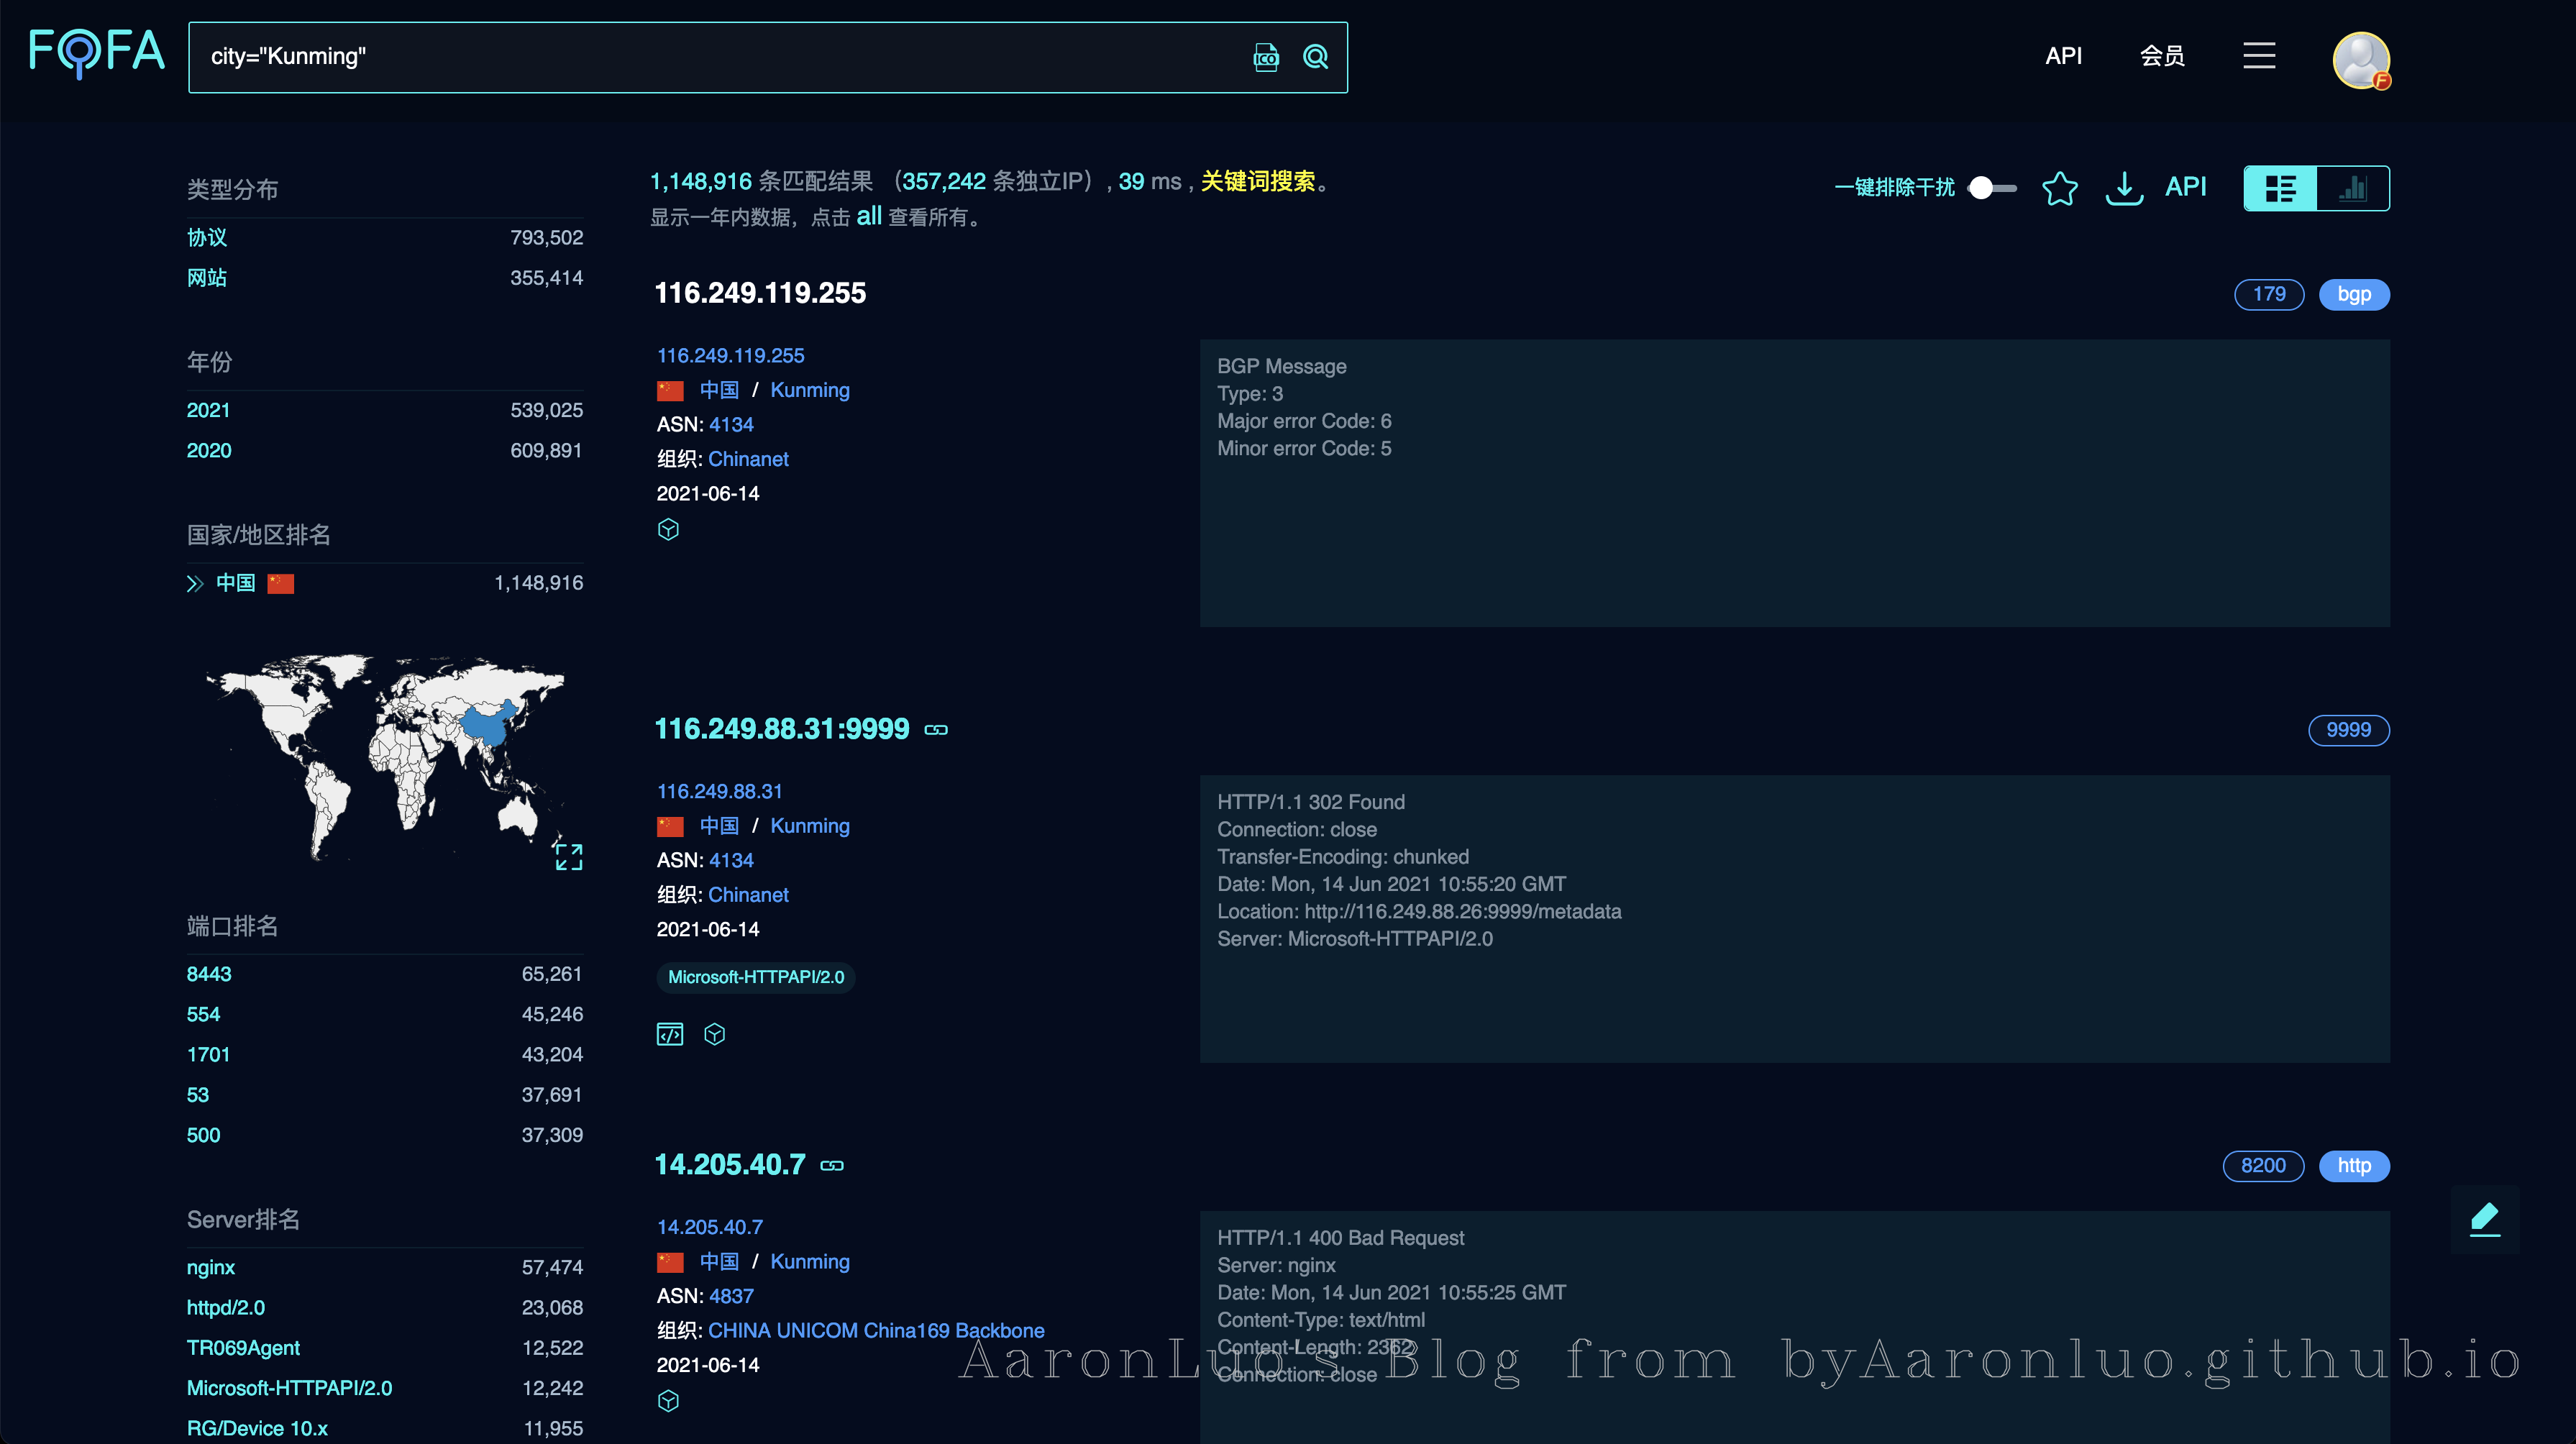2576x1444 pixels.
Task: Click the link icon beside 116.249.88.31:9999
Action: click(936, 730)
